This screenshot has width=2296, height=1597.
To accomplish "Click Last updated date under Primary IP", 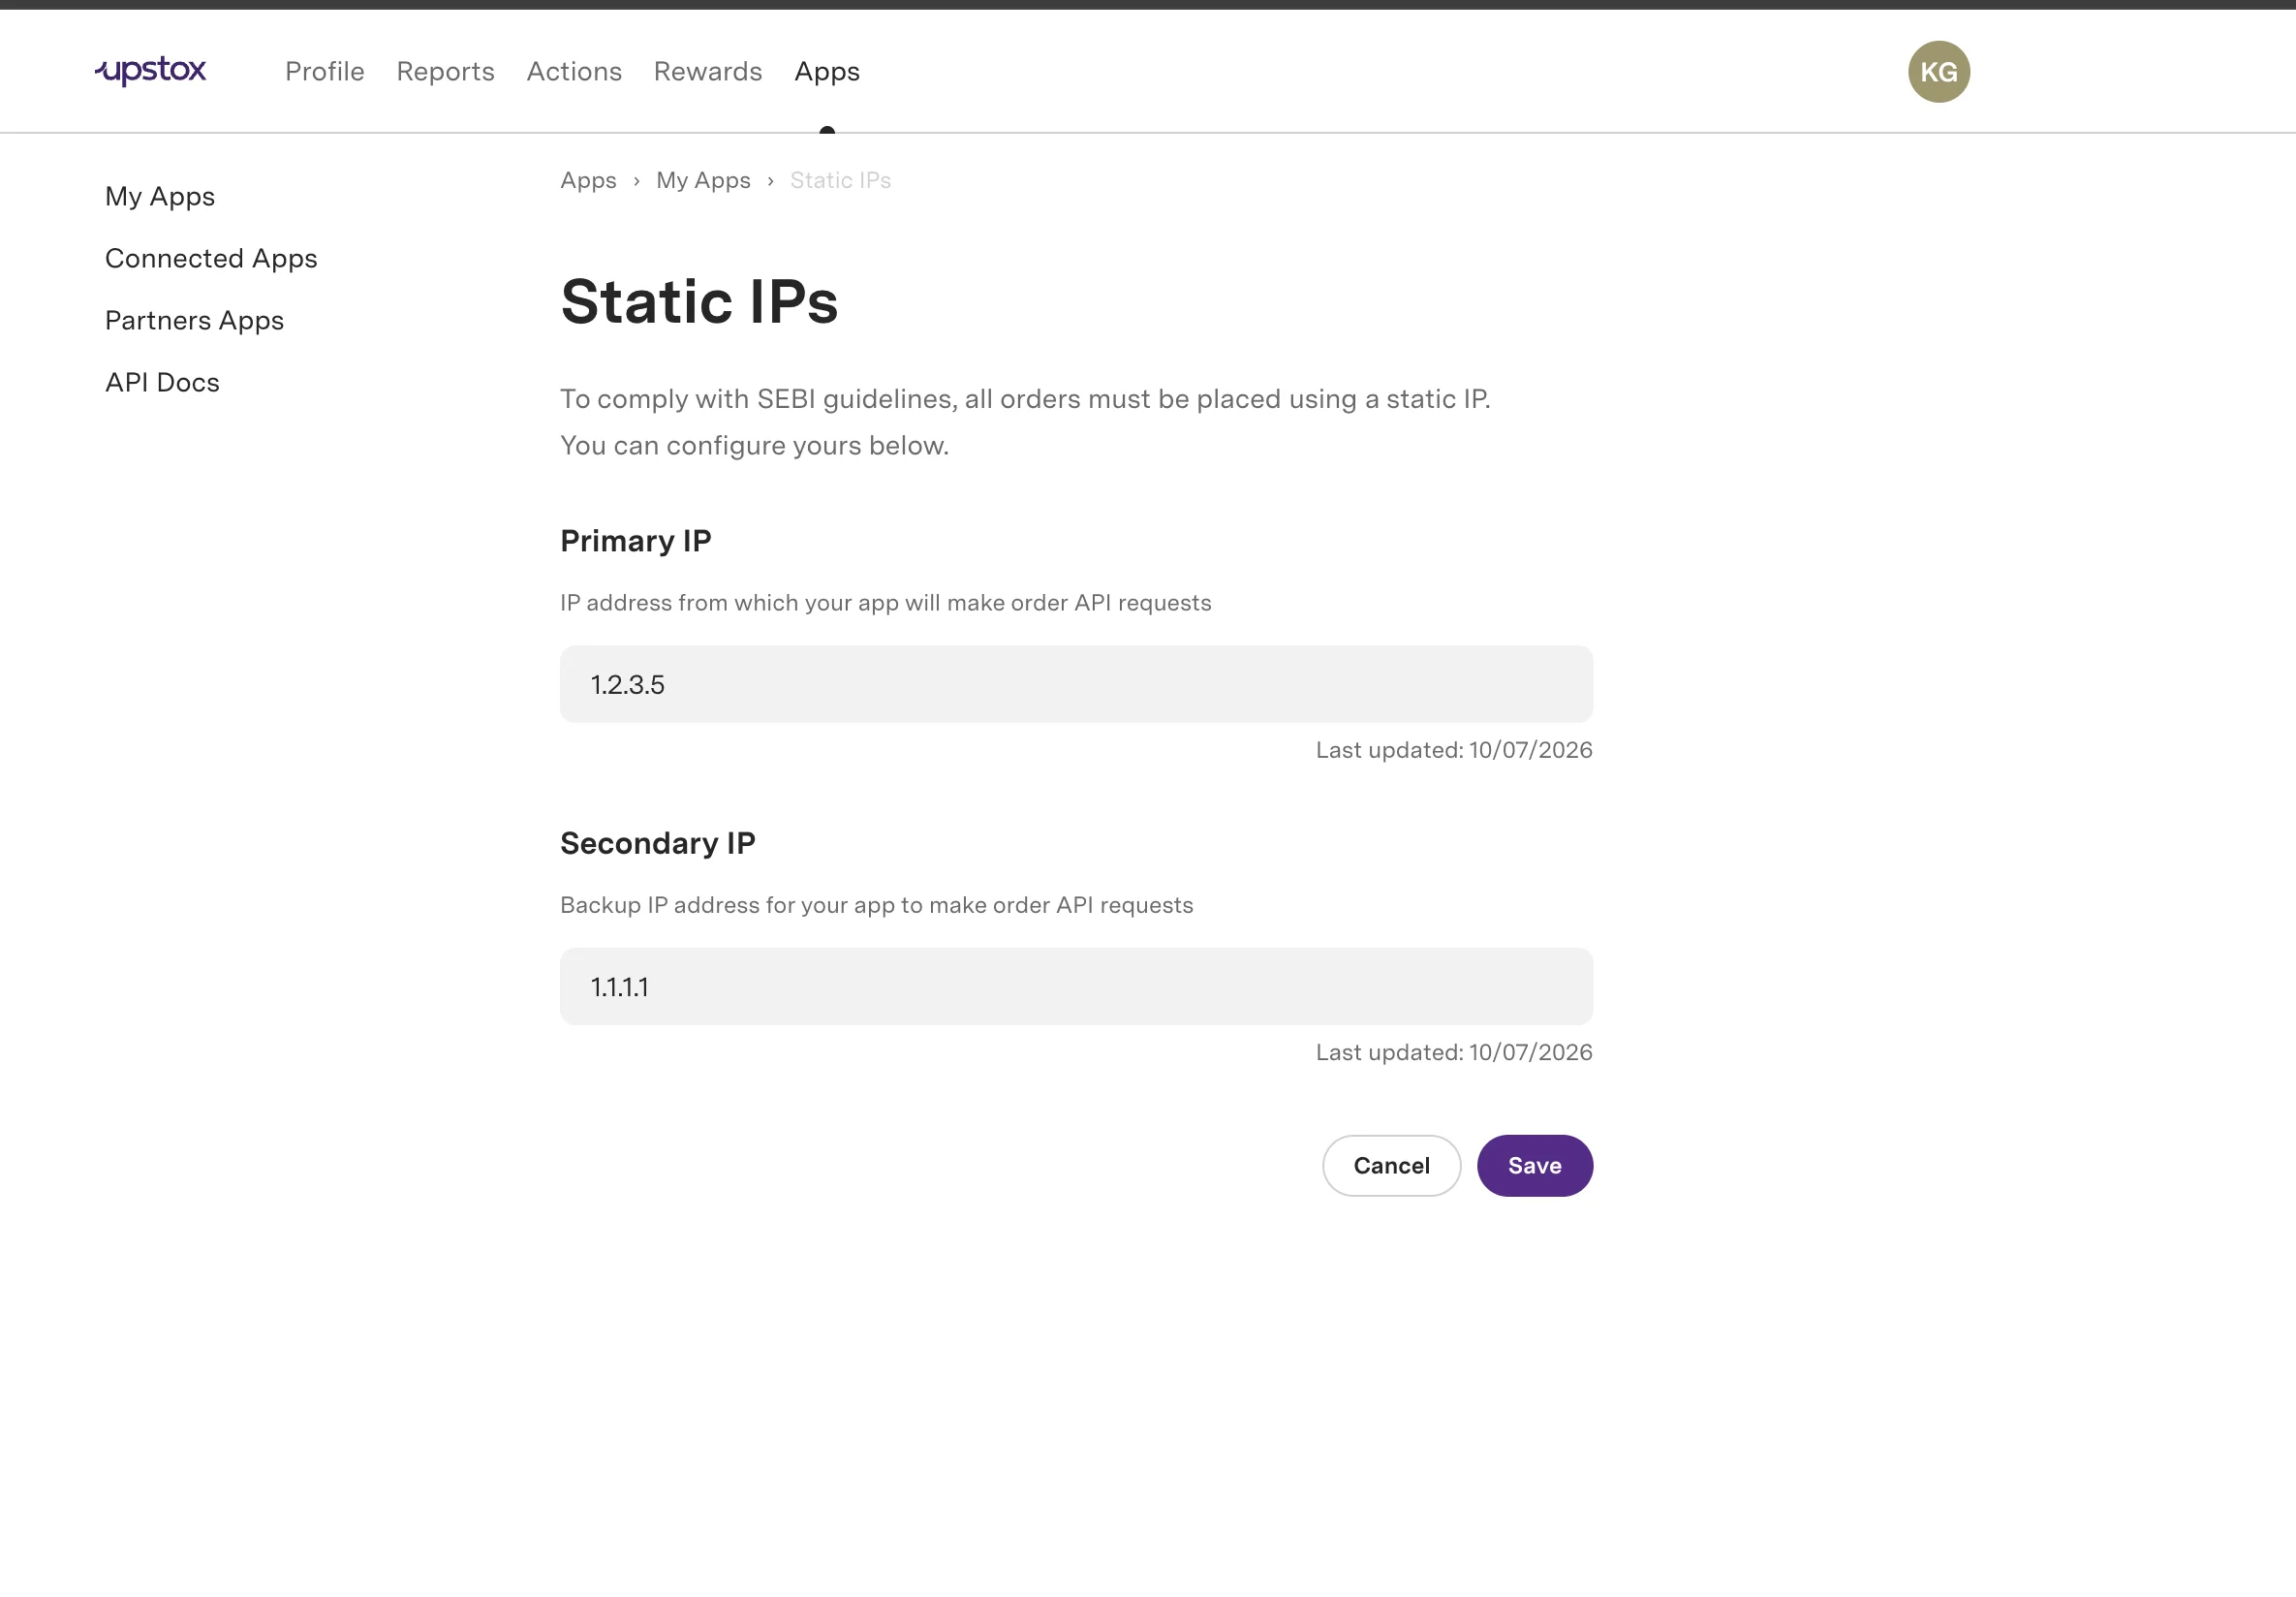I will (1454, 751).
